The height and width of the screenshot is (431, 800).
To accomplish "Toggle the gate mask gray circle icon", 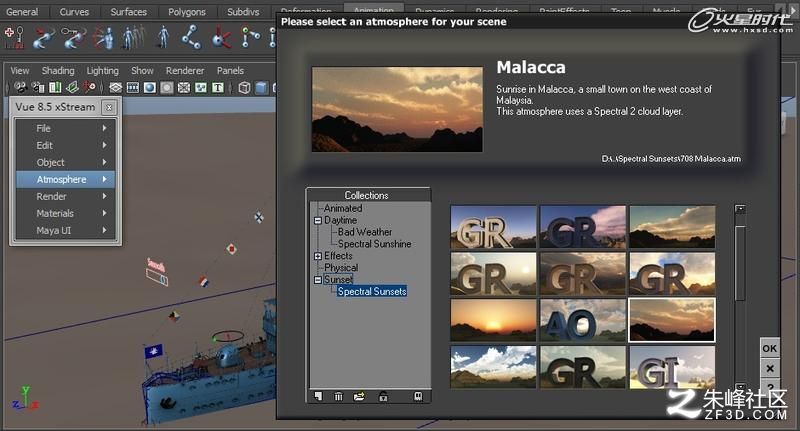I will (x=167, y=88).
